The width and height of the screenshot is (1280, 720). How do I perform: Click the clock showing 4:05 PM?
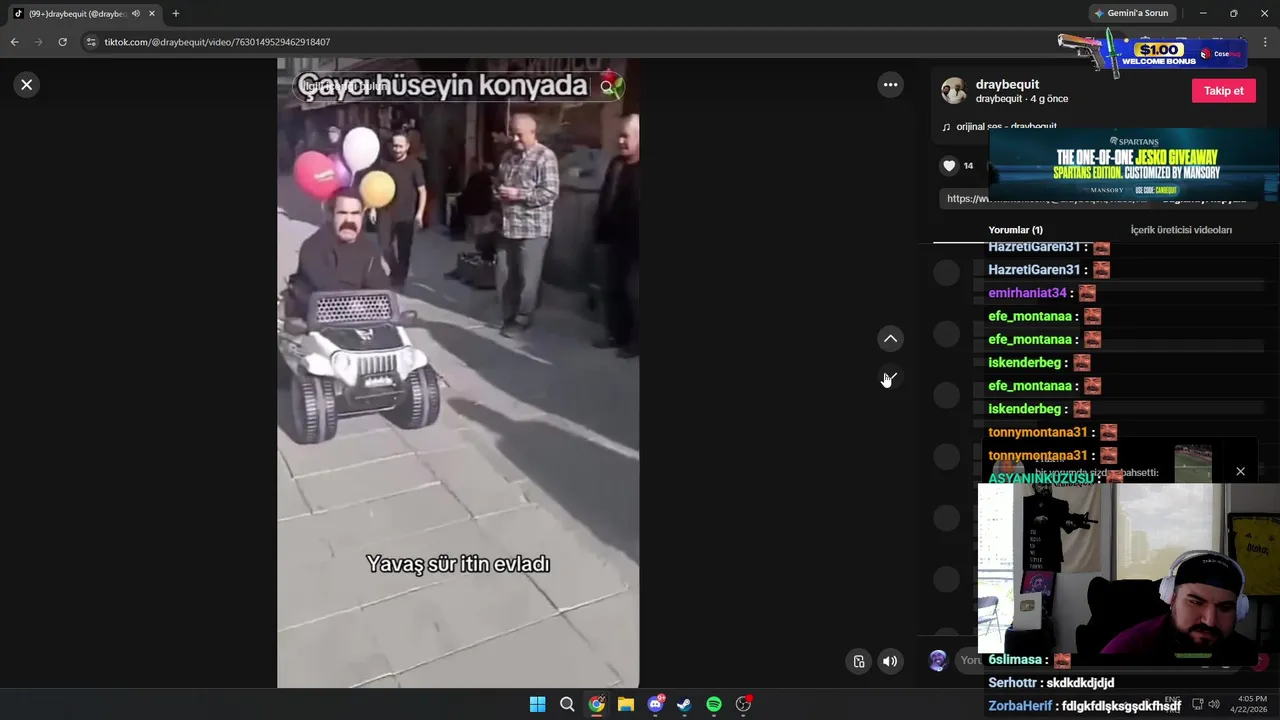click(x=1252, y=699)
